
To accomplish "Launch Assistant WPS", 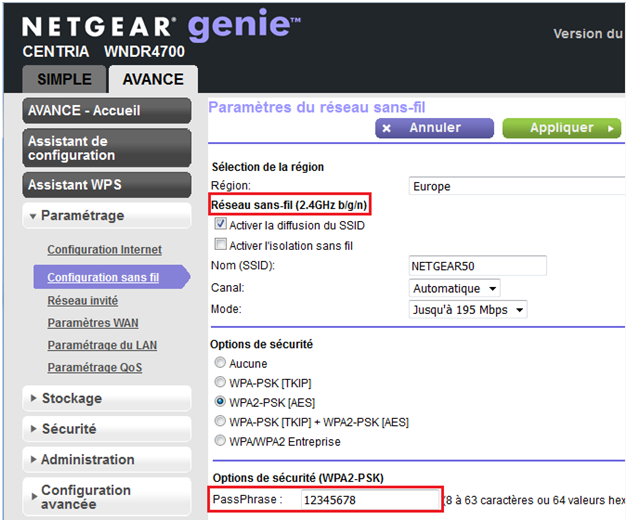I will 107,185.
